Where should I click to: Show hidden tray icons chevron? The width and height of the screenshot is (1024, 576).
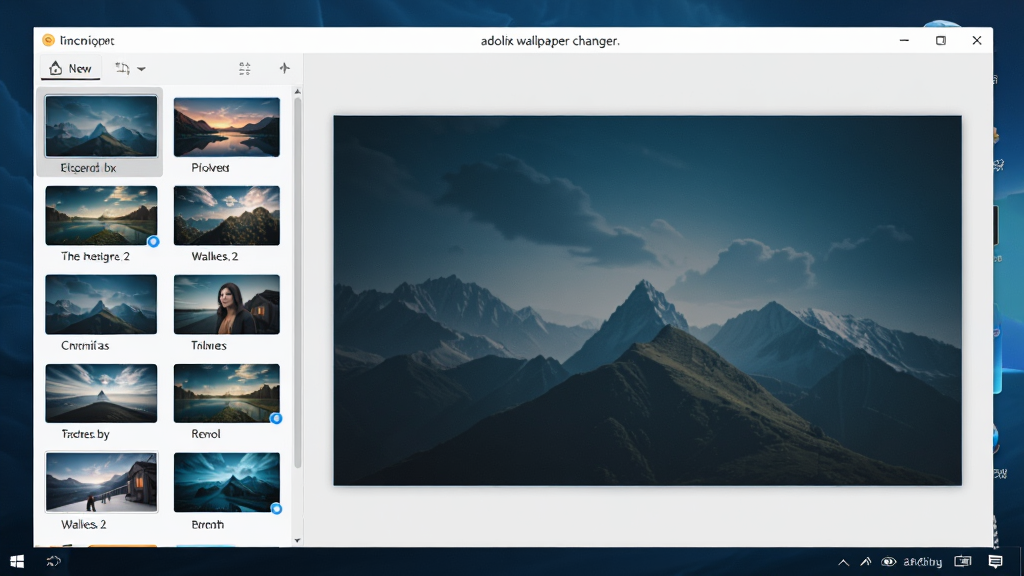click(x=843, y=562)
